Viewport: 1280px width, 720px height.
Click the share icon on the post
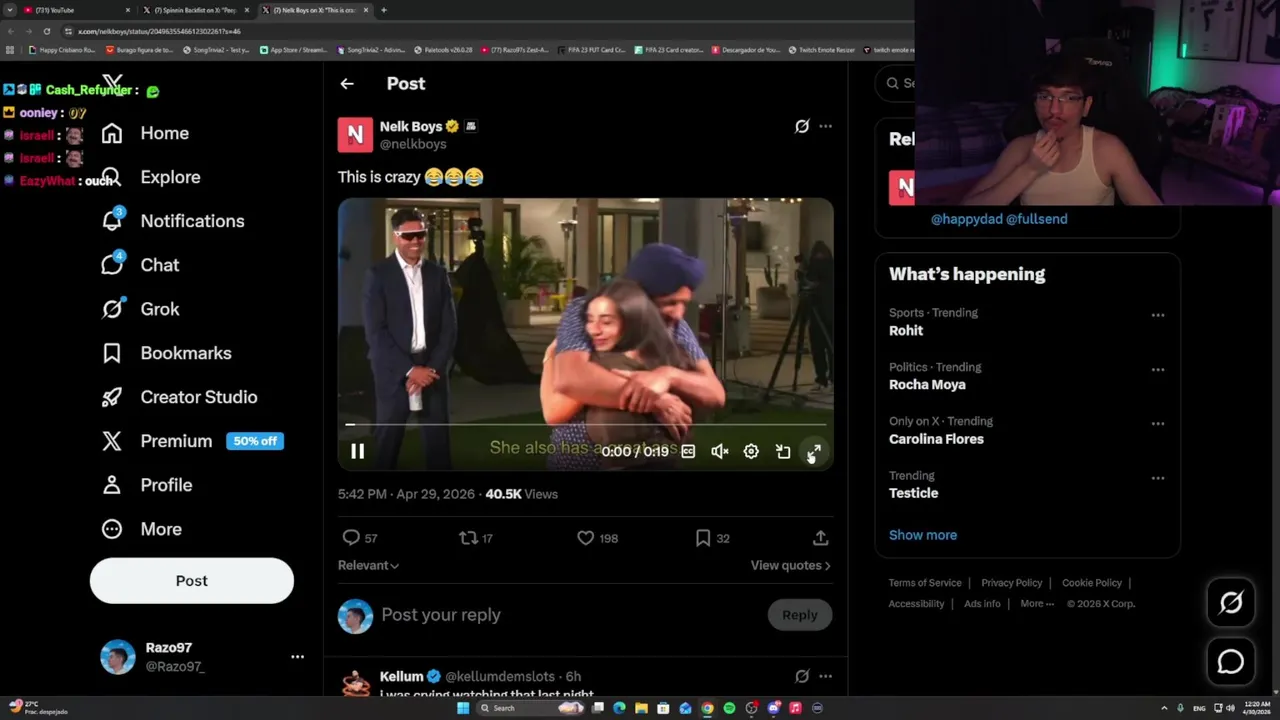(x=820, y=538)
